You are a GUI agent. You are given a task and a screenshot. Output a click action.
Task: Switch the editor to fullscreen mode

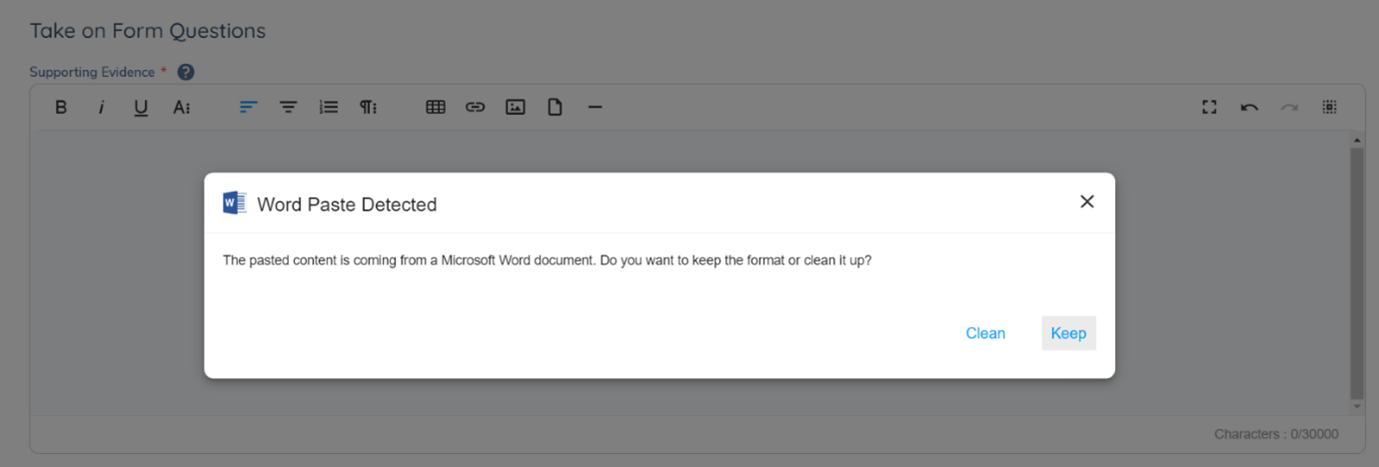coord(1210,107)
